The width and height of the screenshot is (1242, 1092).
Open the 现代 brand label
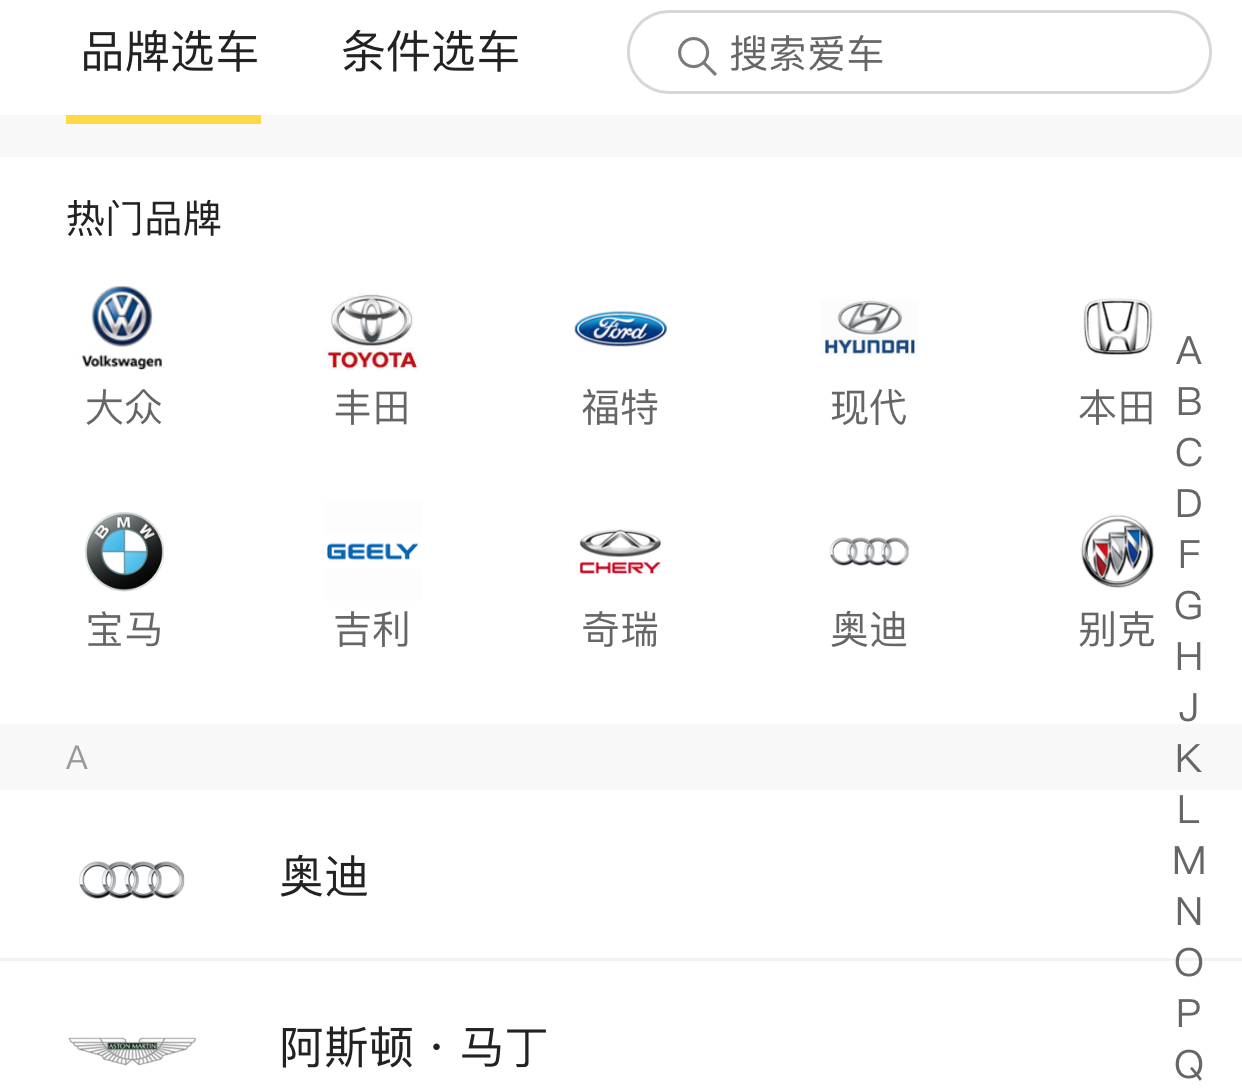869,408
